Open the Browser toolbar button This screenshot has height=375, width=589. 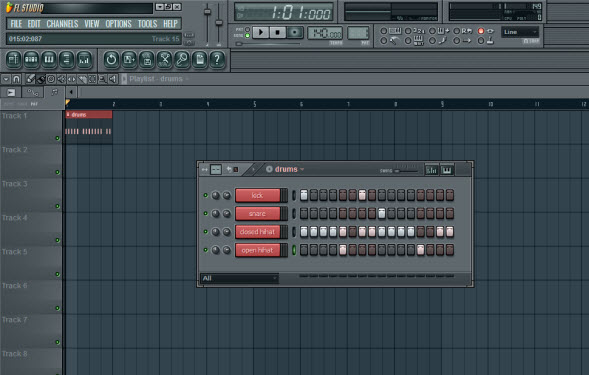(66, 59)
